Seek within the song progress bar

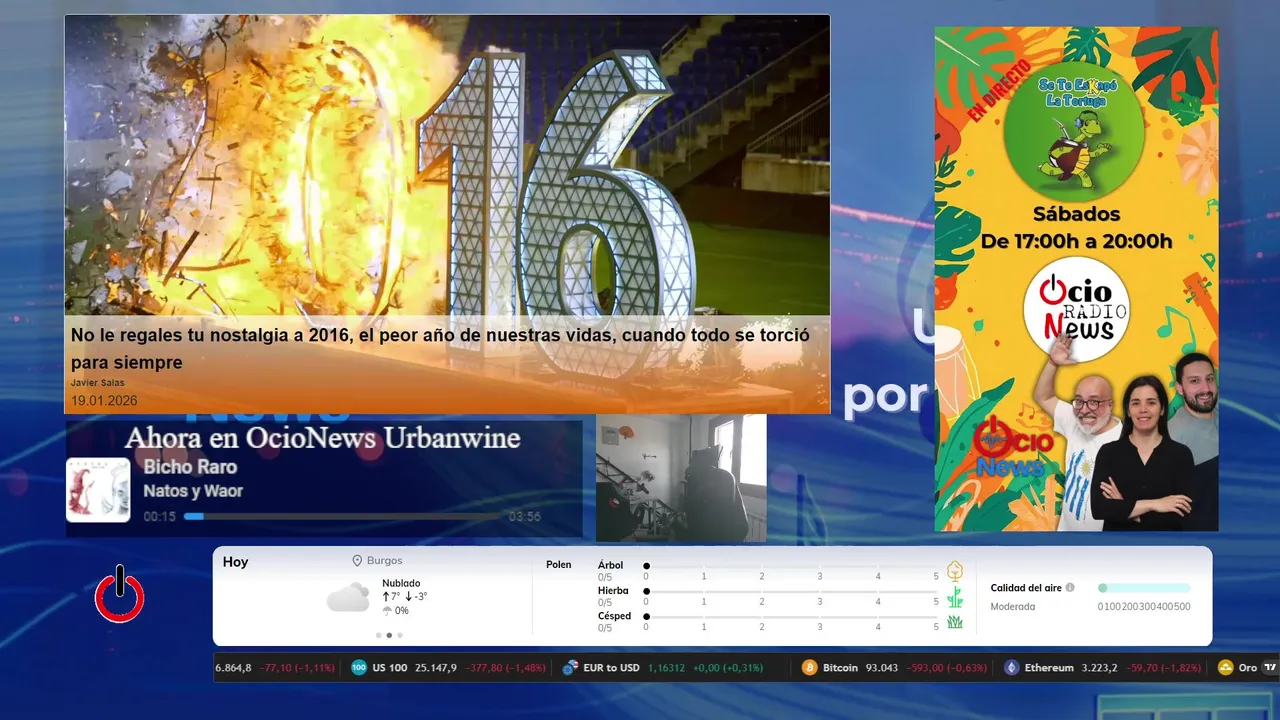[344, 516]
